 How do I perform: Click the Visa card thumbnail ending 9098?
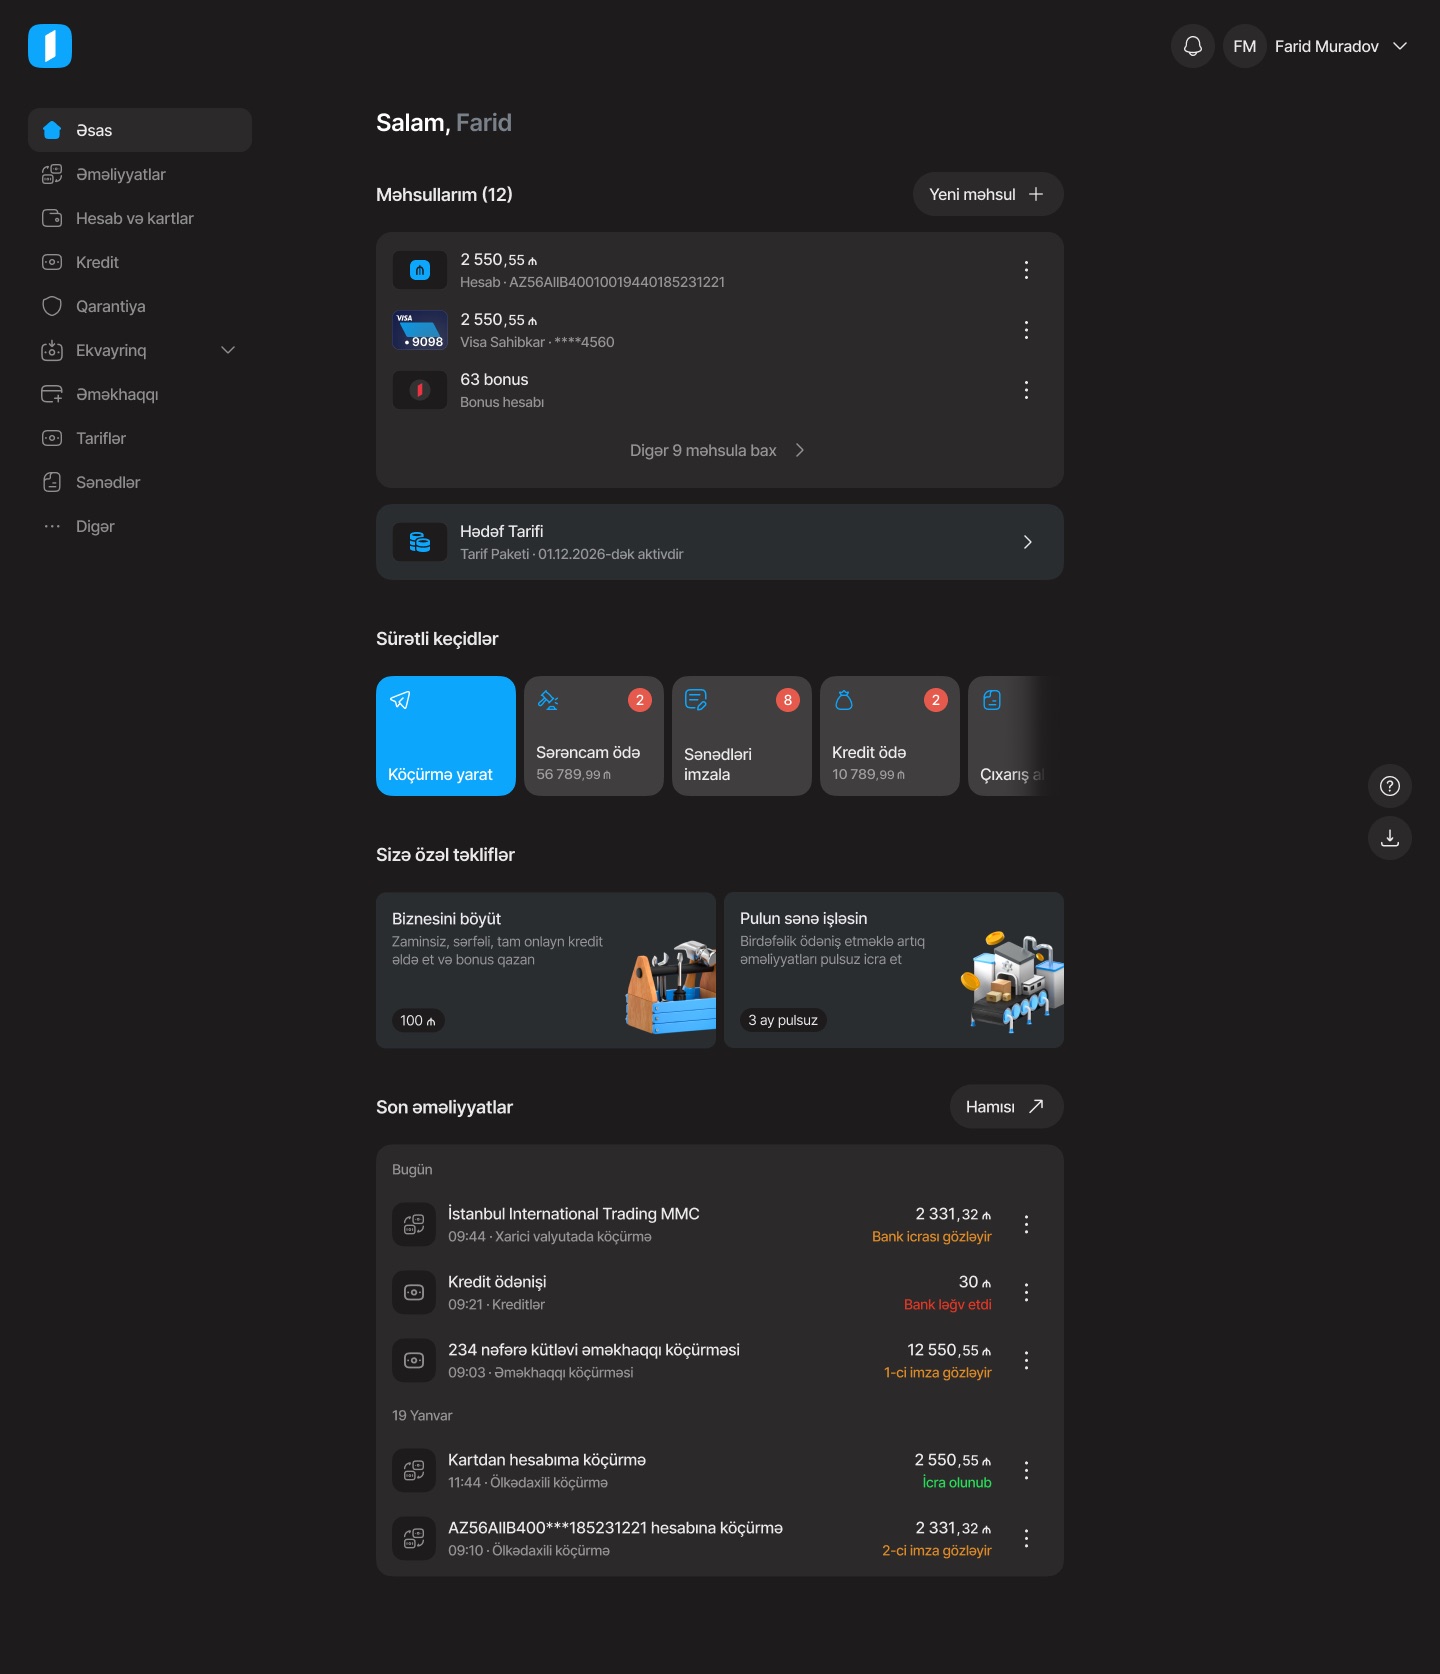(420, 330)
